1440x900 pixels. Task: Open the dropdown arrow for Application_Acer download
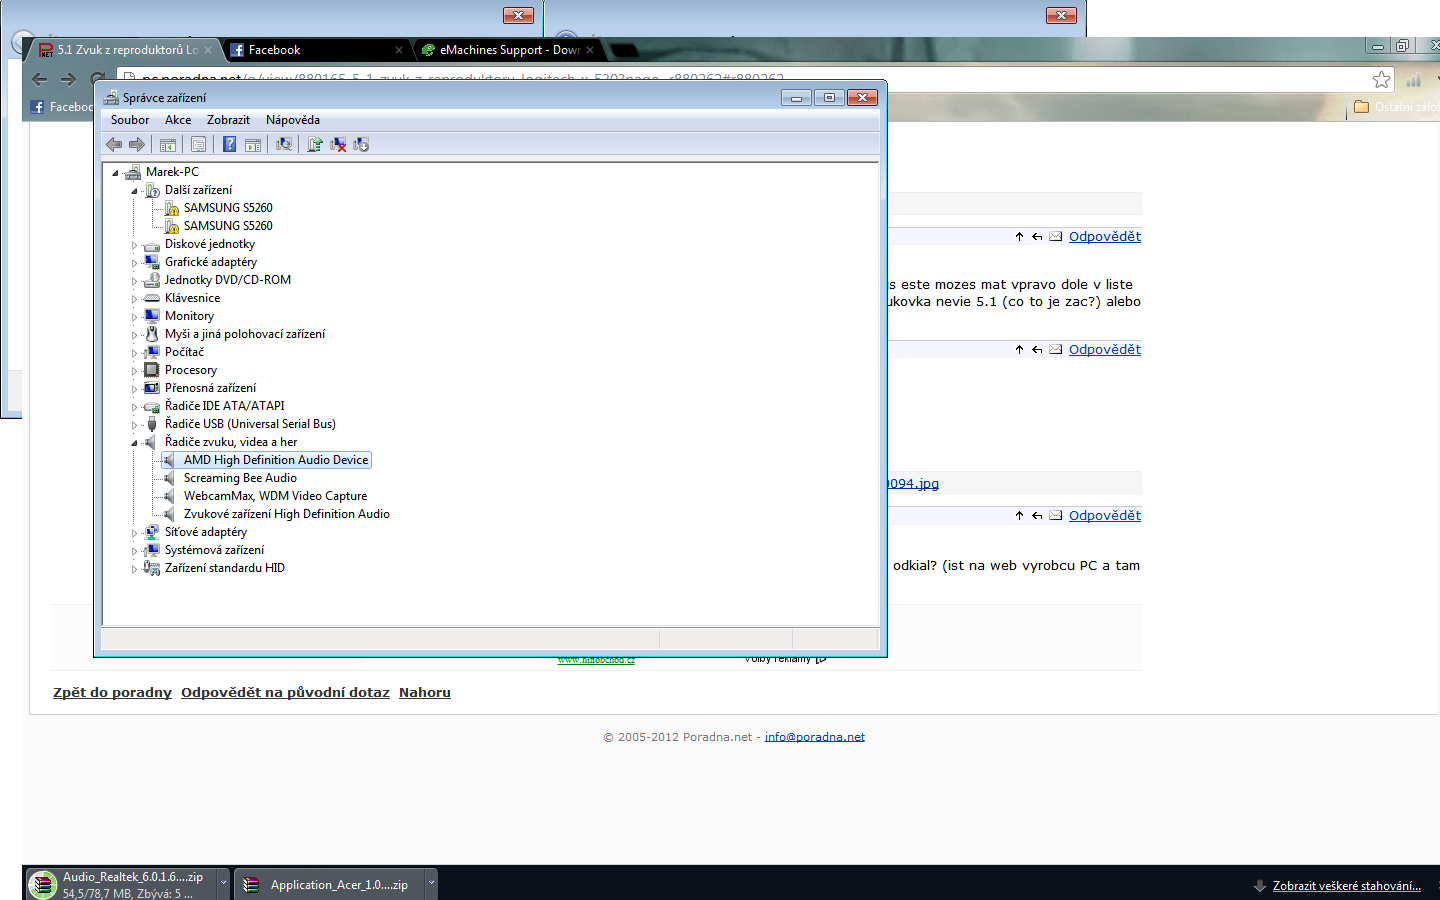point(431,883)
